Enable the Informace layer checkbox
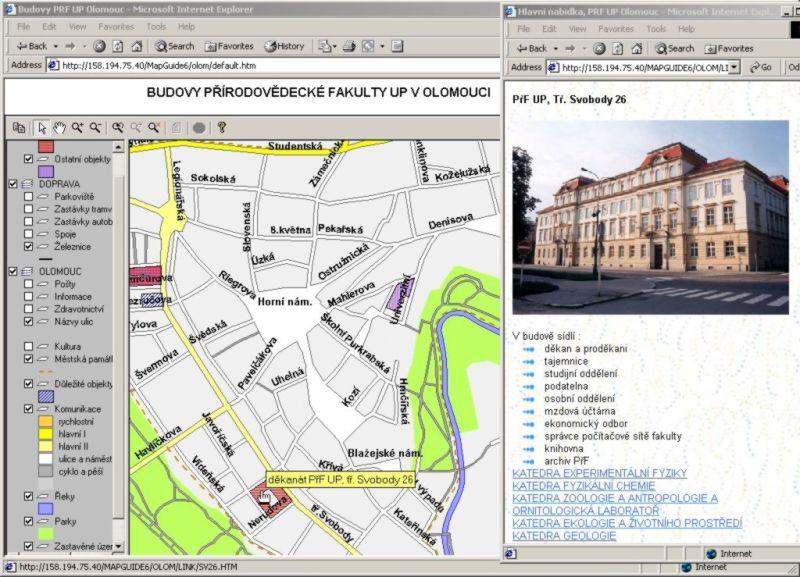The width and height of the screenshot is (800, 577). point(29,296)
